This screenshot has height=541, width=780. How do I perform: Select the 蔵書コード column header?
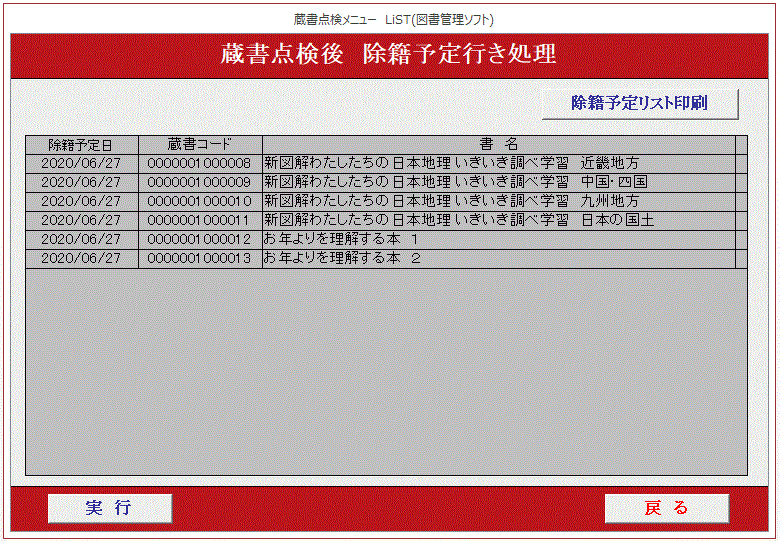200,145
